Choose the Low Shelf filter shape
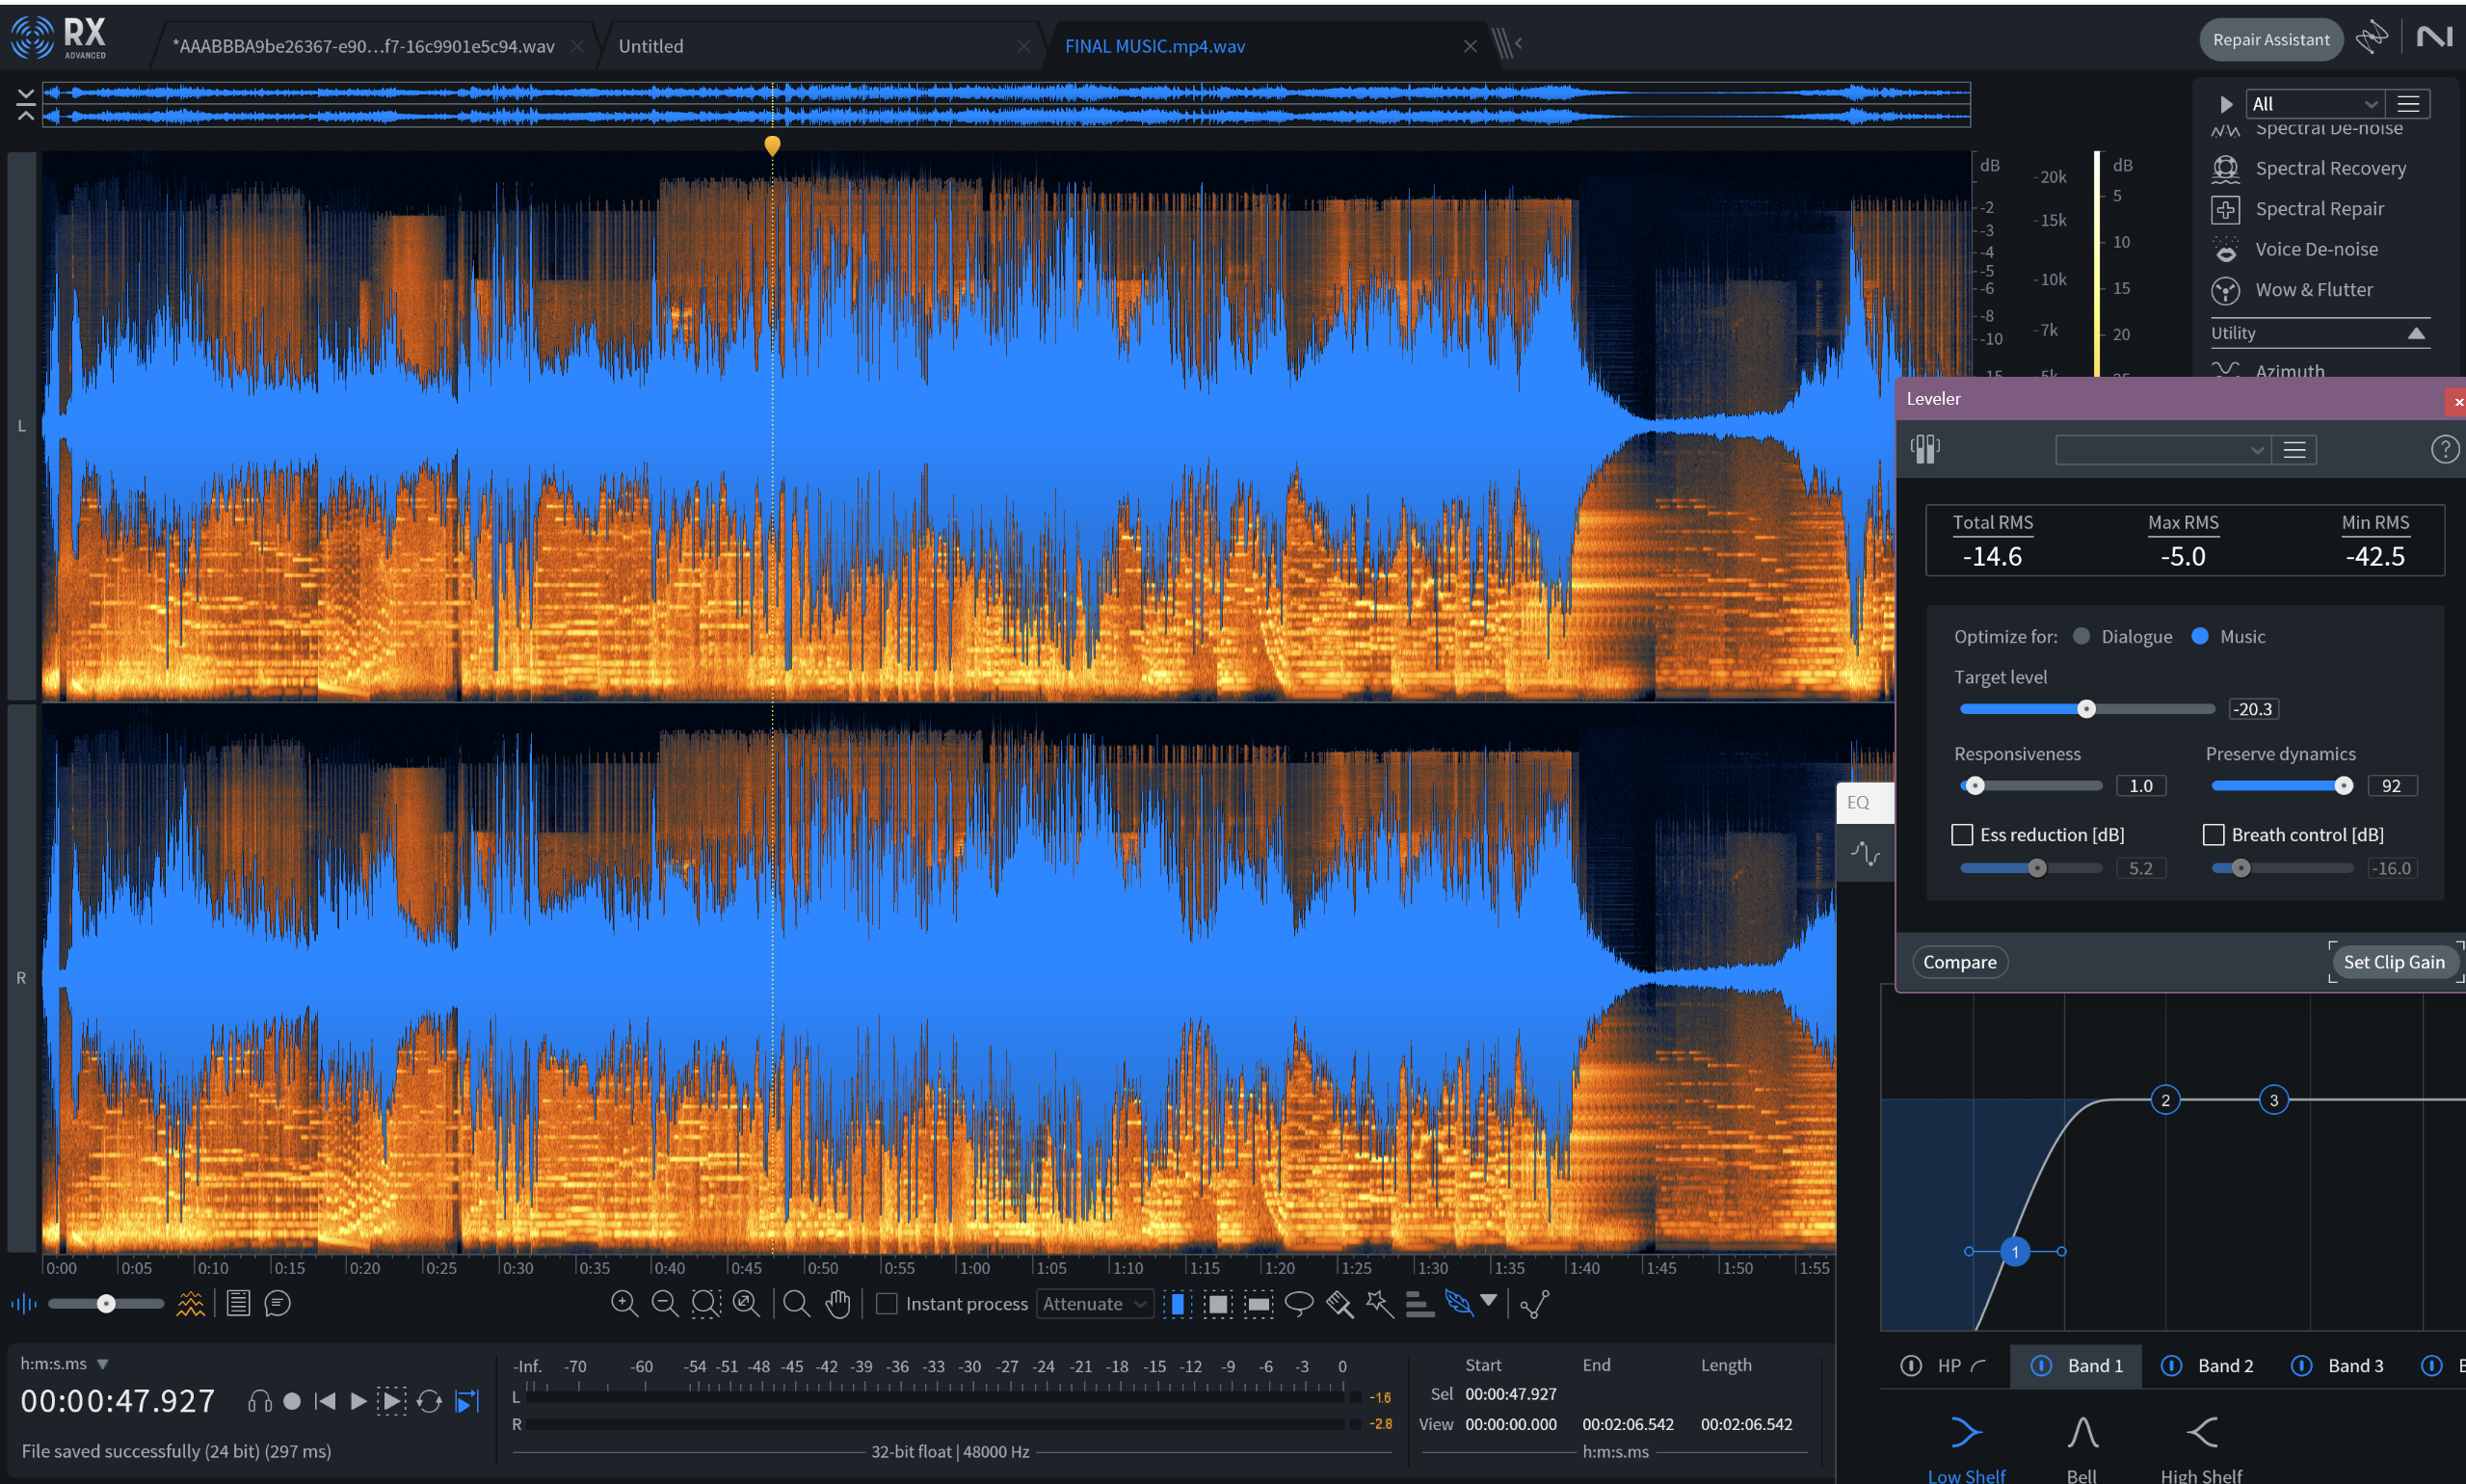 point(1966,1447)
